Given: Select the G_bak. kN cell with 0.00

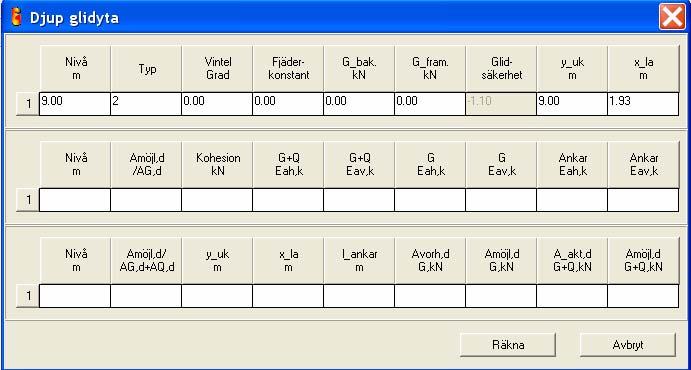Looking at the screenshot, I should click(x=359, y=104).
